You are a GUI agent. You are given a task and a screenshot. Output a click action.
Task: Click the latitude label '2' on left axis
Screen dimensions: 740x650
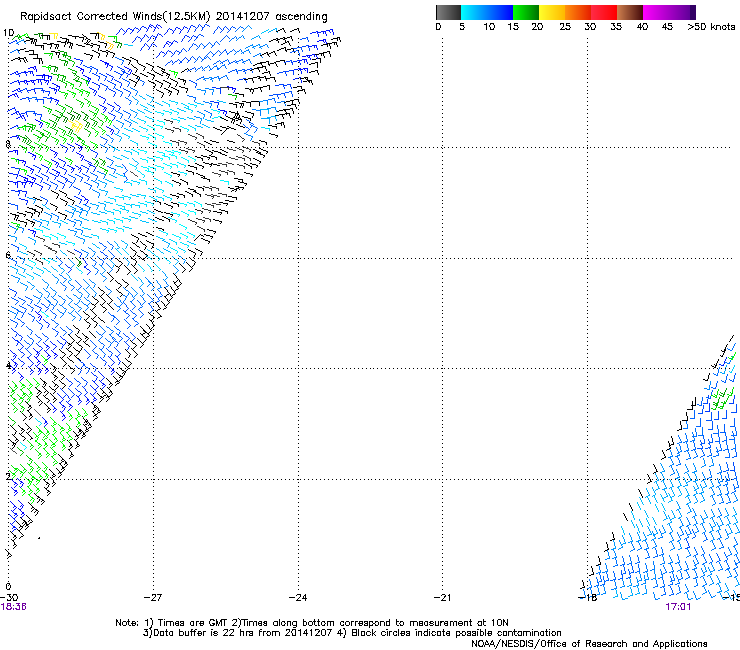(8, 476)
